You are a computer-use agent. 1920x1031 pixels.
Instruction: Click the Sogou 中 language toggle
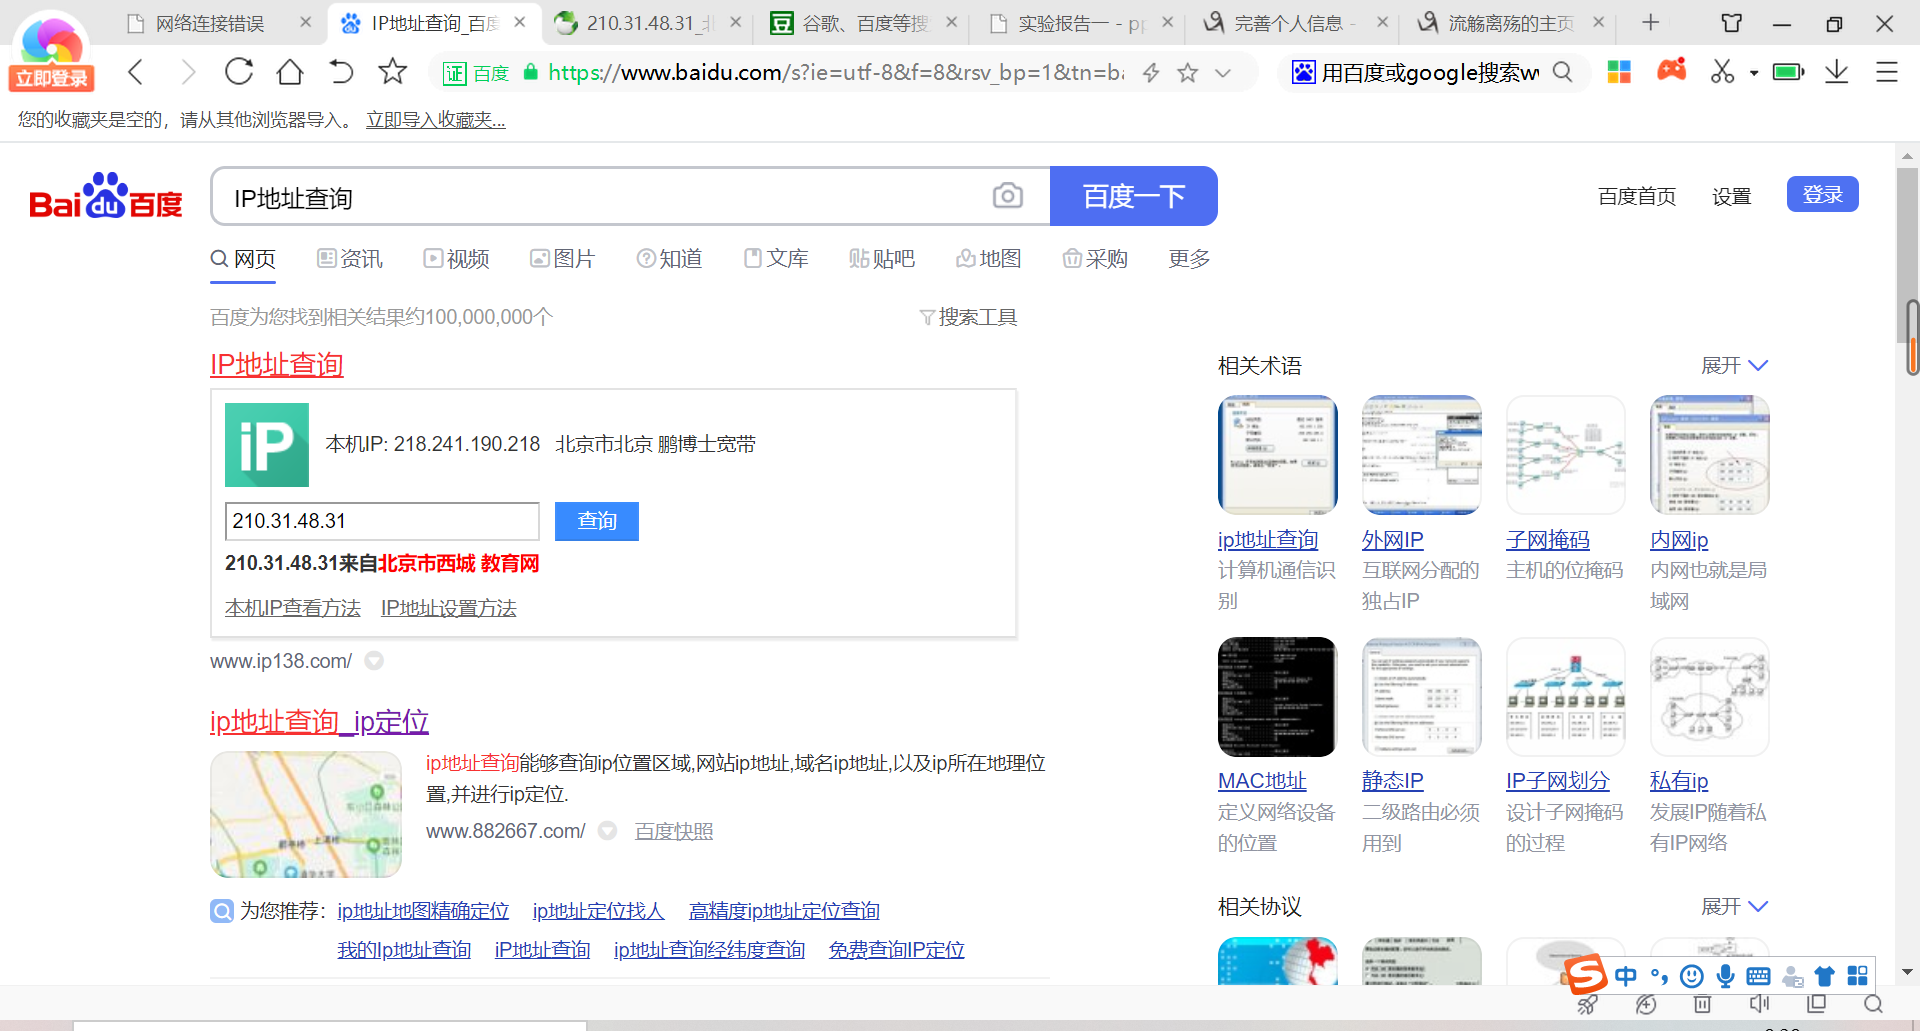coord(1626,976)
